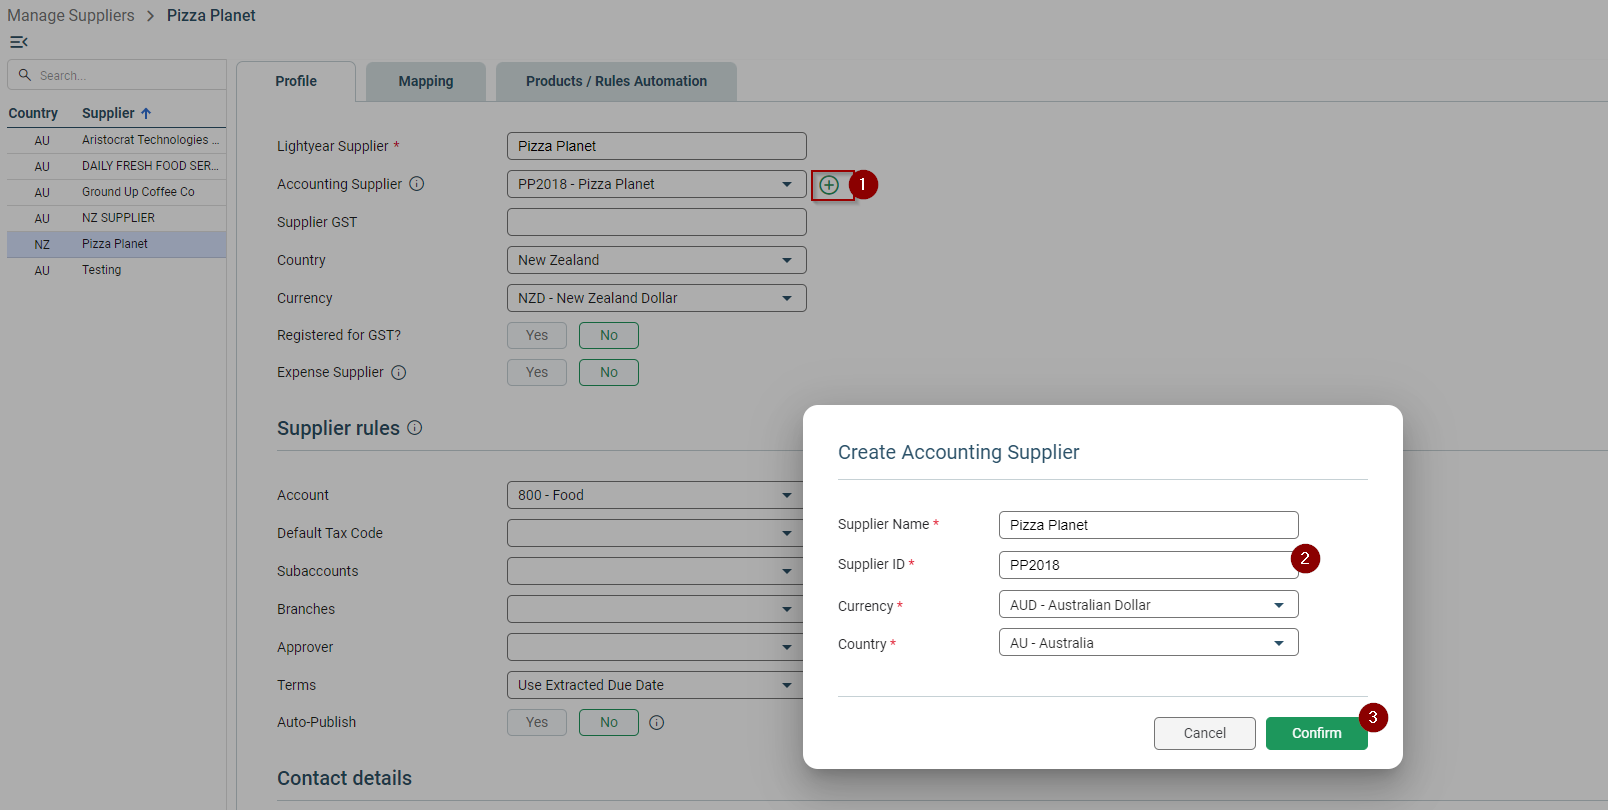This screenshot has width=1608, height=810.
Task: Open the Branches dropdown
Action: pos(655,609)
